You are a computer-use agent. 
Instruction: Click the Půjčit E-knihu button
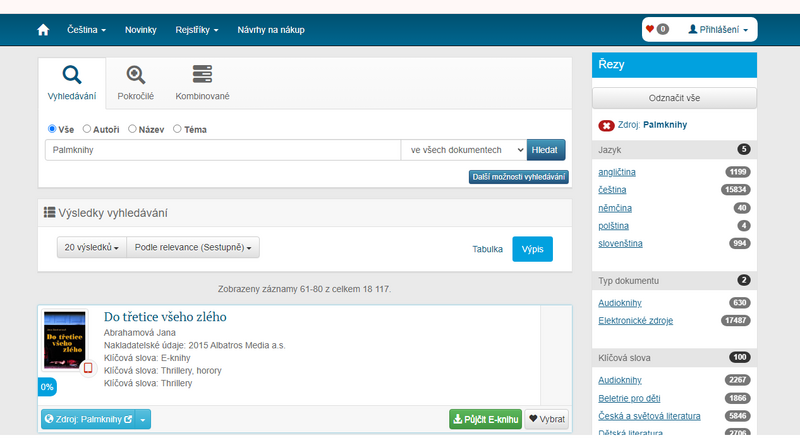click(485, 419)
